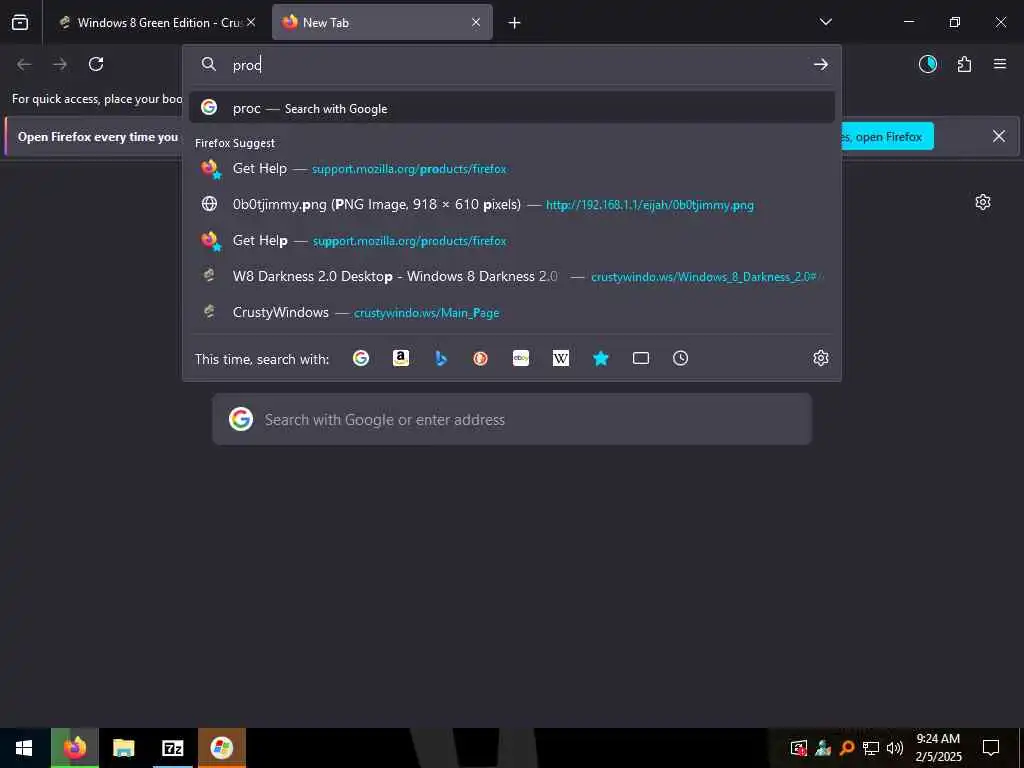Search this time with Google

tap(361, 358)
